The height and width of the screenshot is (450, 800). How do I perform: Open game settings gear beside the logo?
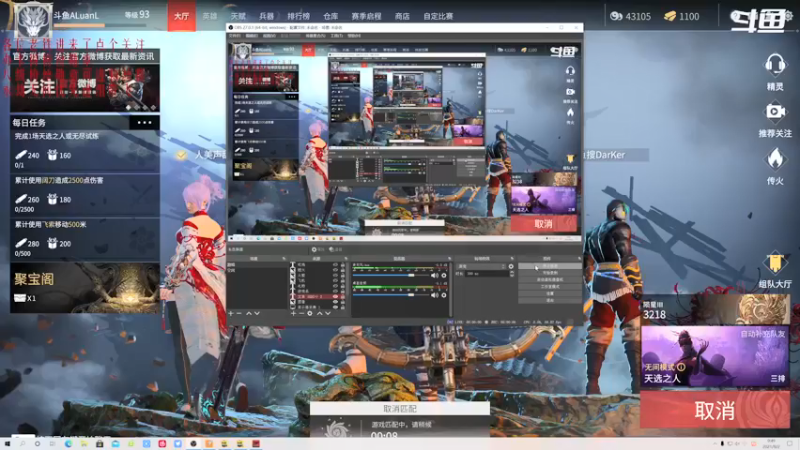tap(789, 16)
